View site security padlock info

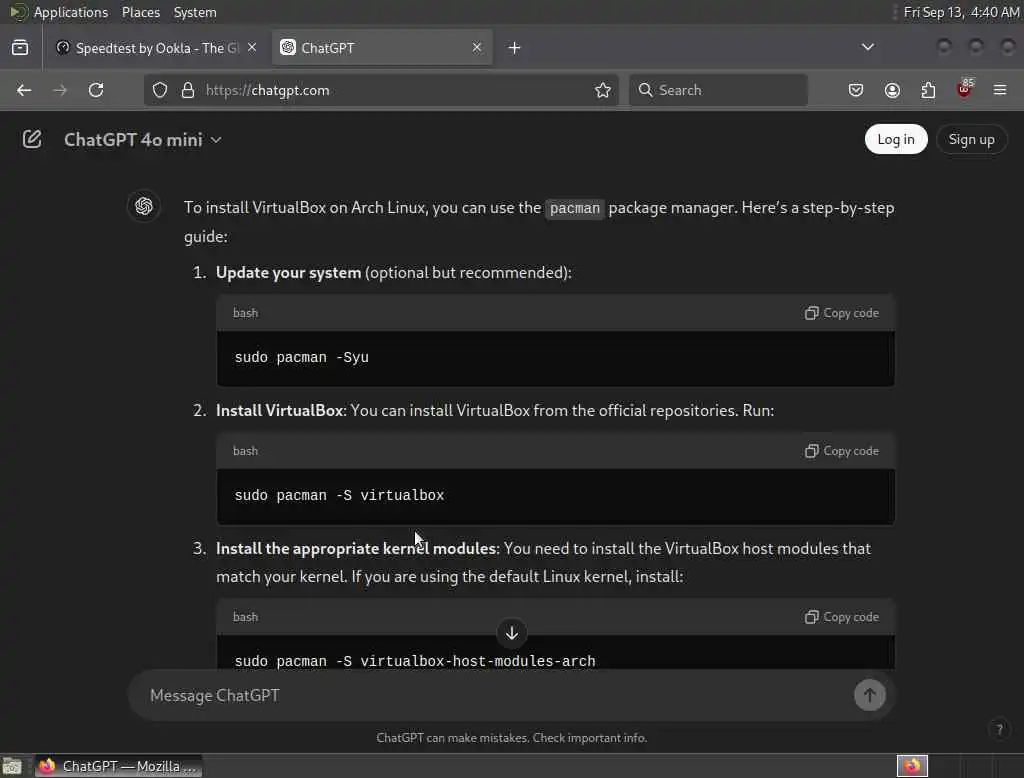coord(188,90)
